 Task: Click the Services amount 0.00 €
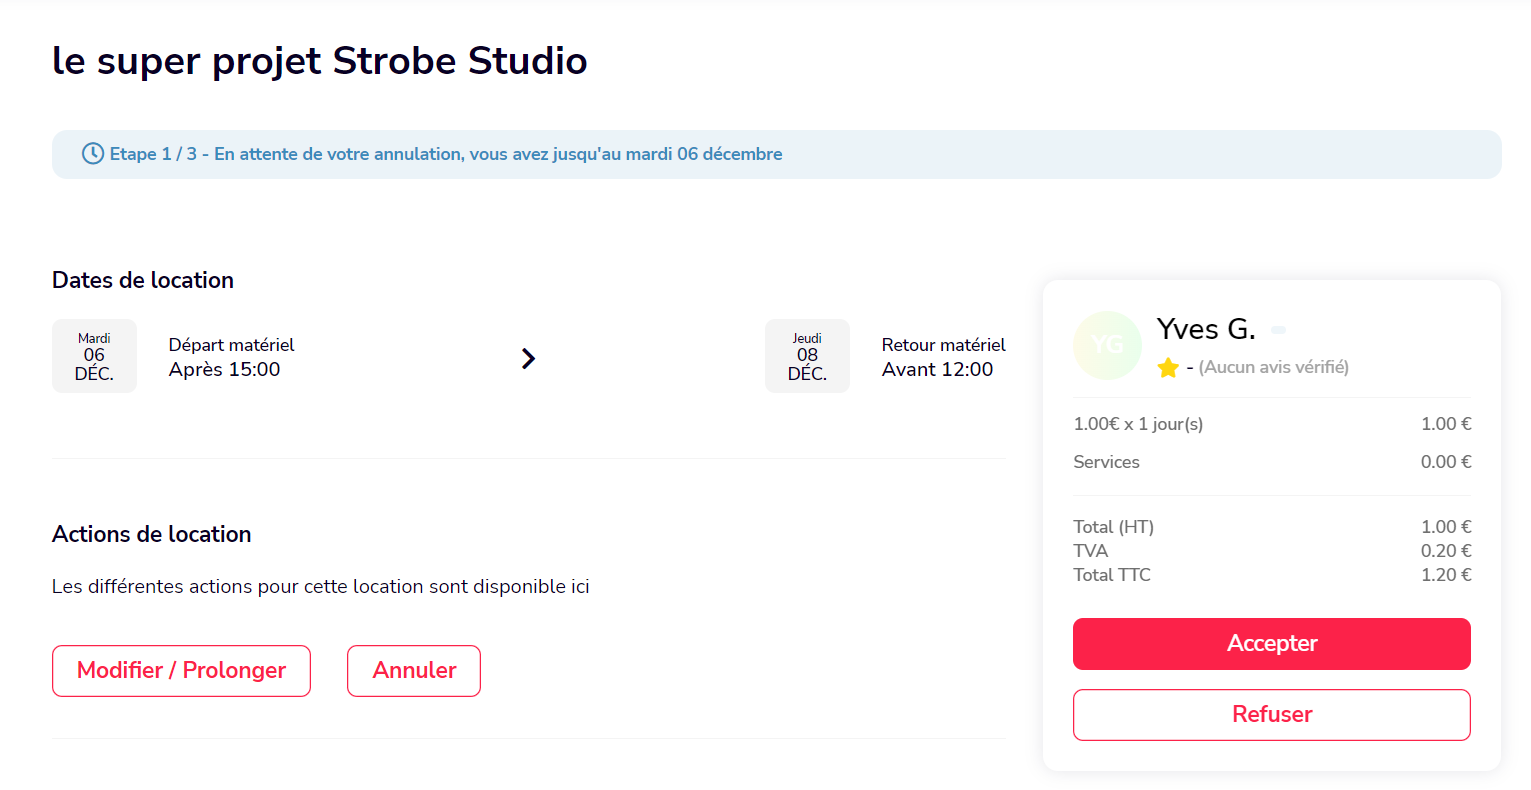tap(1446, 462)
